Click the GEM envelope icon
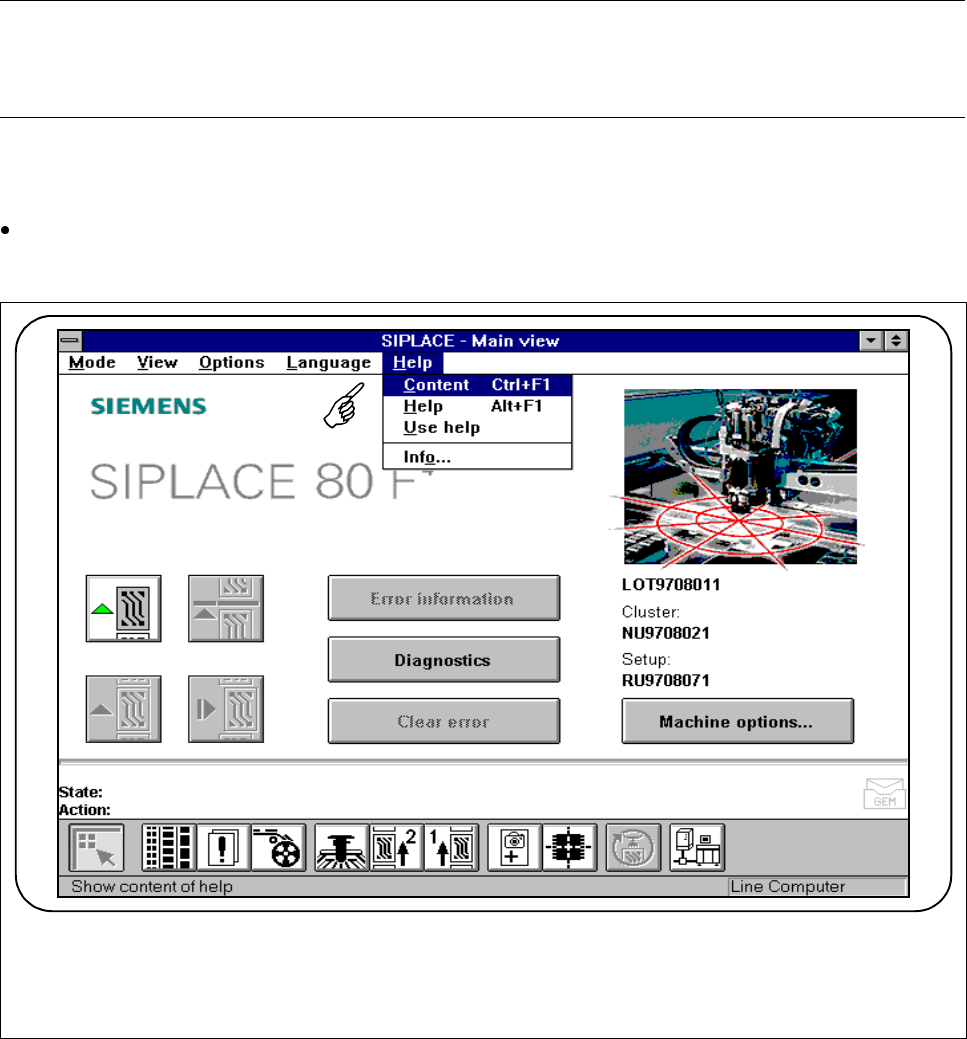Viewport: 967px width, 1039px height. [x=884, y=794]
